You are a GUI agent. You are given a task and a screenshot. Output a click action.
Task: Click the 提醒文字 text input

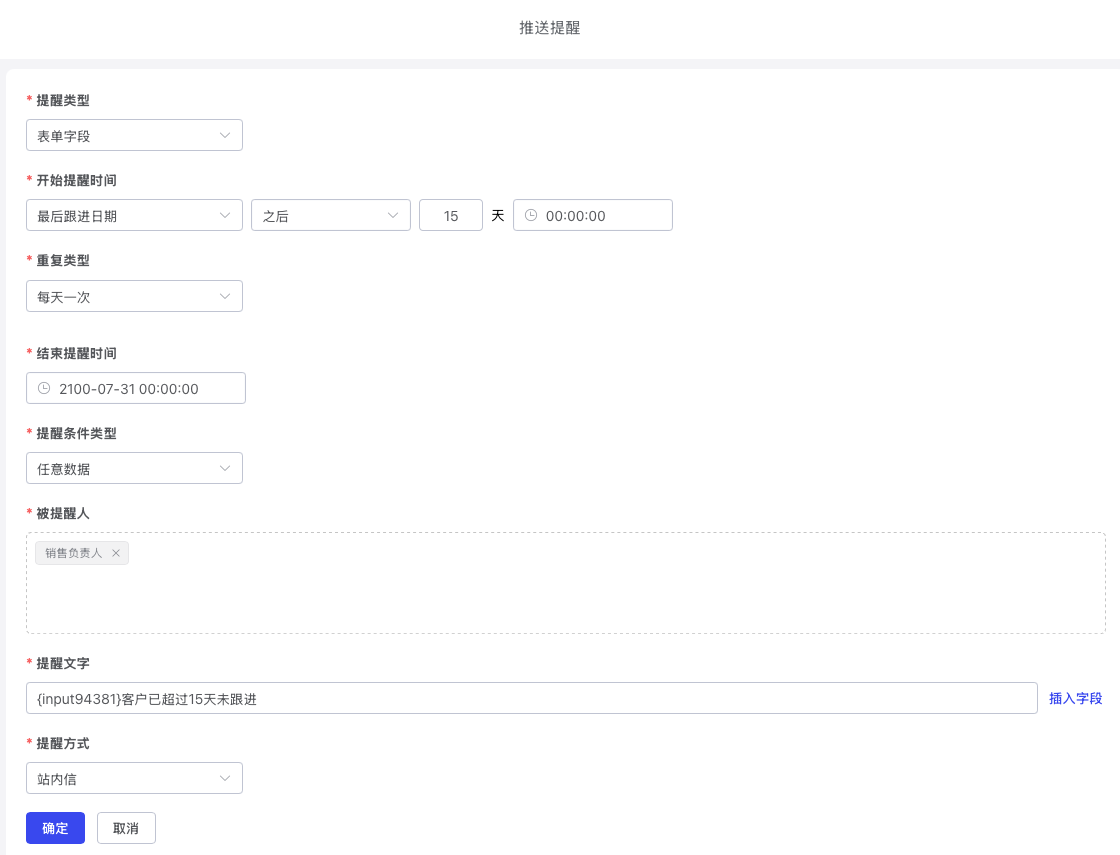click(531, 698)
